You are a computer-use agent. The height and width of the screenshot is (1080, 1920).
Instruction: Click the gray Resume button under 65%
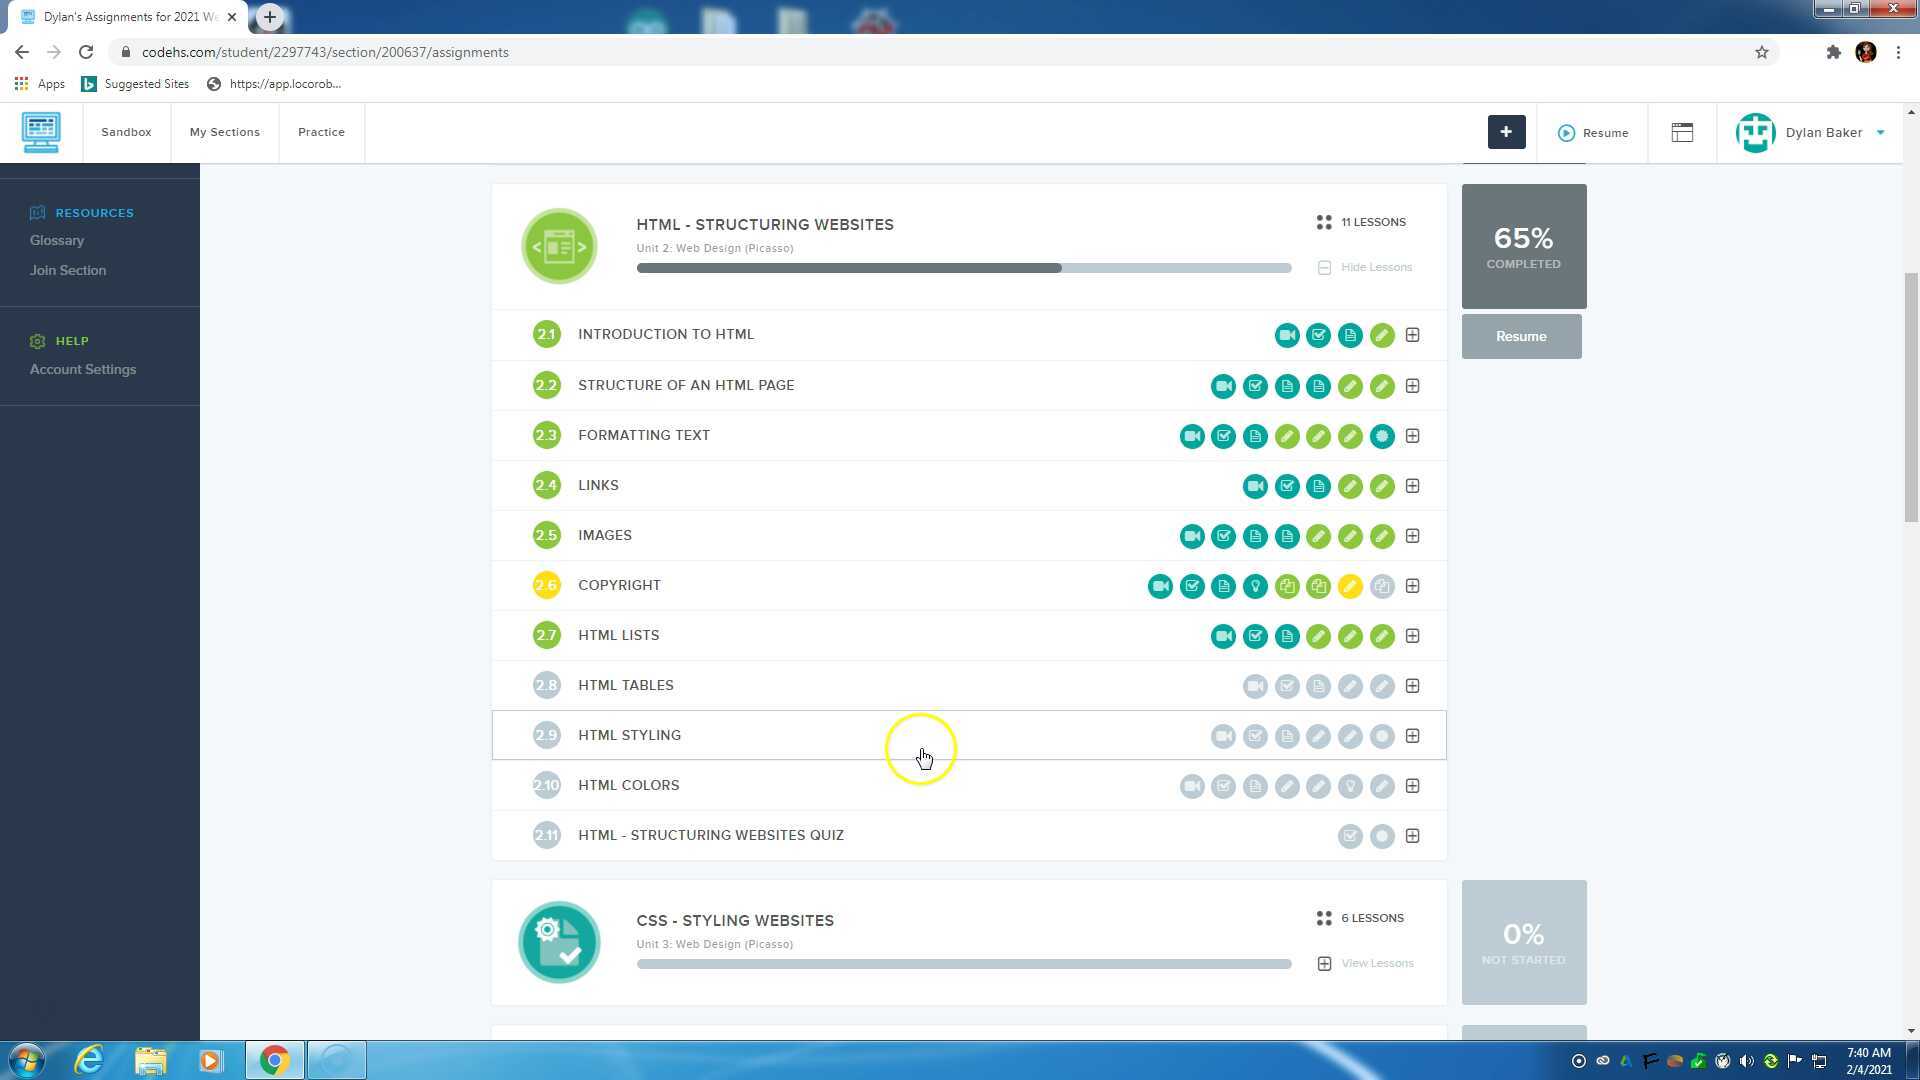point(1521,336)
